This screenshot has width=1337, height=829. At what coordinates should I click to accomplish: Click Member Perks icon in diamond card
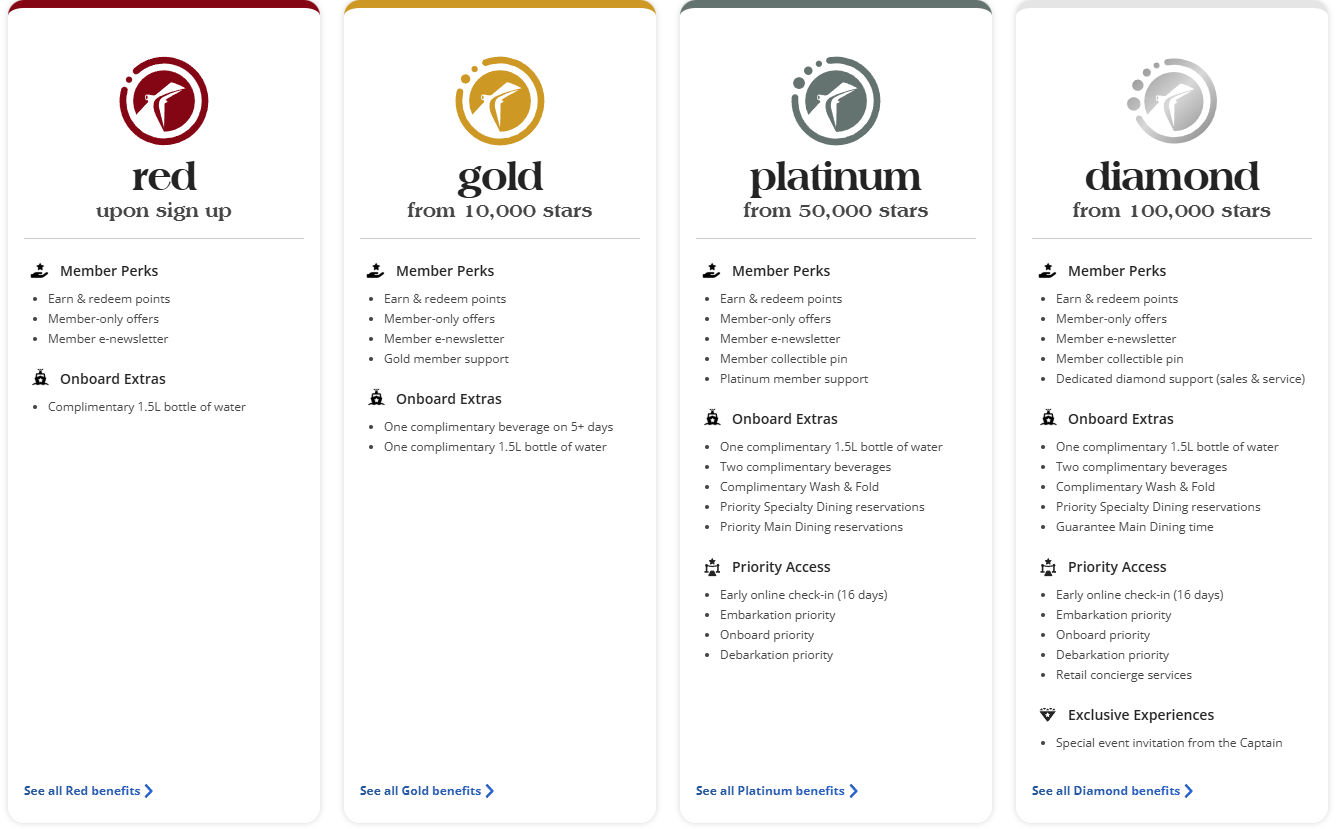[x=1048, y=270]
